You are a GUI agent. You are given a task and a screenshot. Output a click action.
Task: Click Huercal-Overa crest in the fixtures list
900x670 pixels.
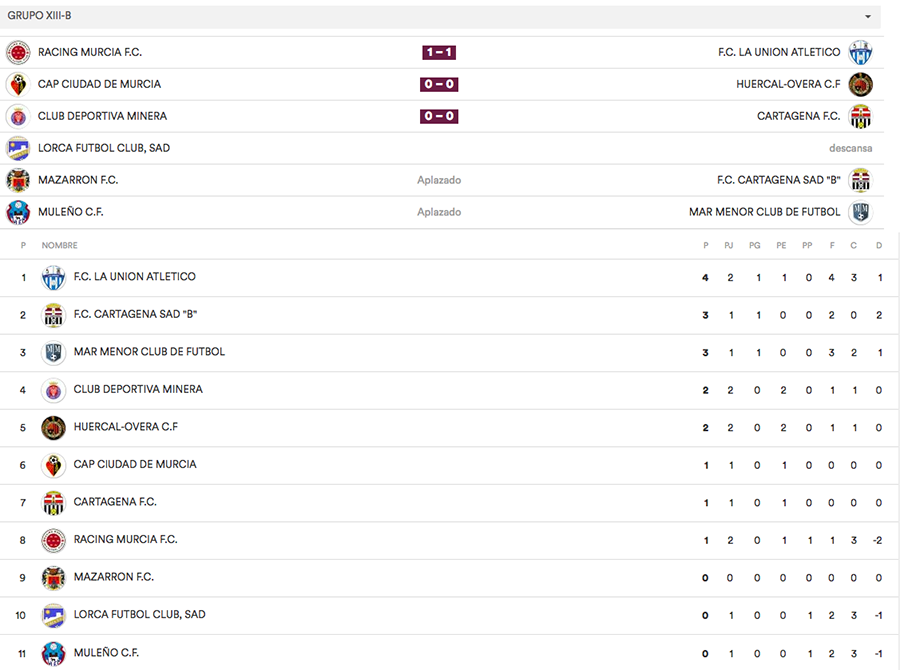coord(860,84)
